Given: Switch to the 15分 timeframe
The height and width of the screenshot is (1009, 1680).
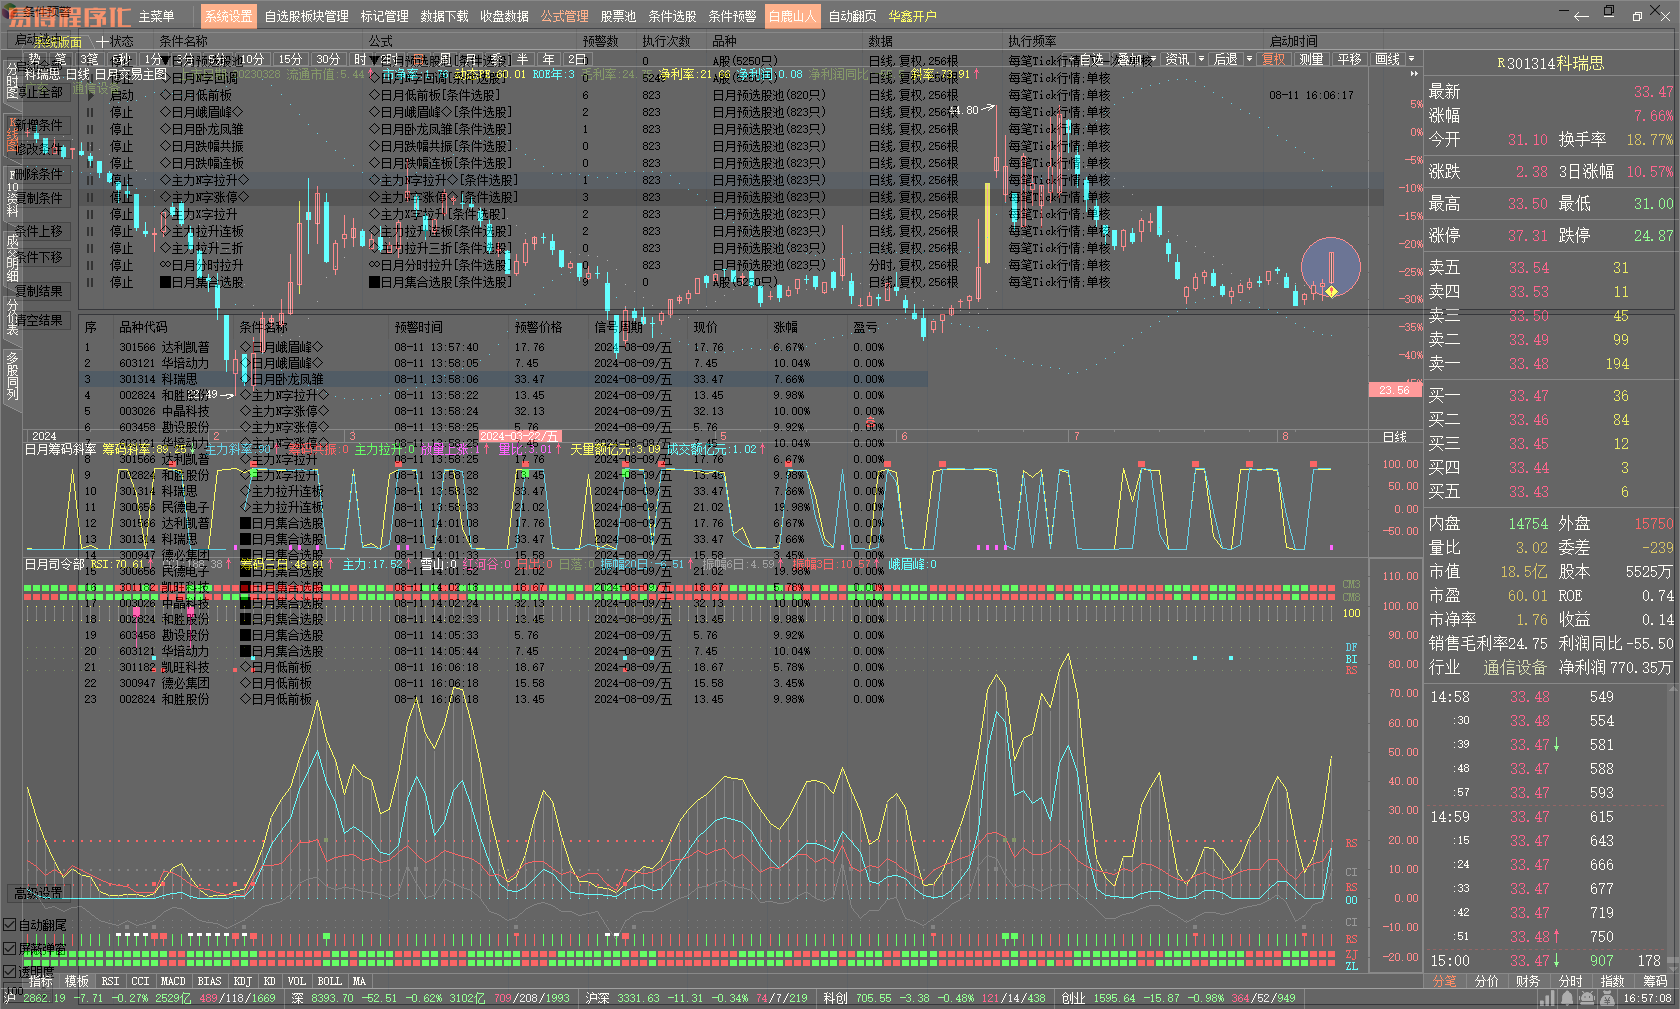Looking at the screenshot, I should 290,60.
